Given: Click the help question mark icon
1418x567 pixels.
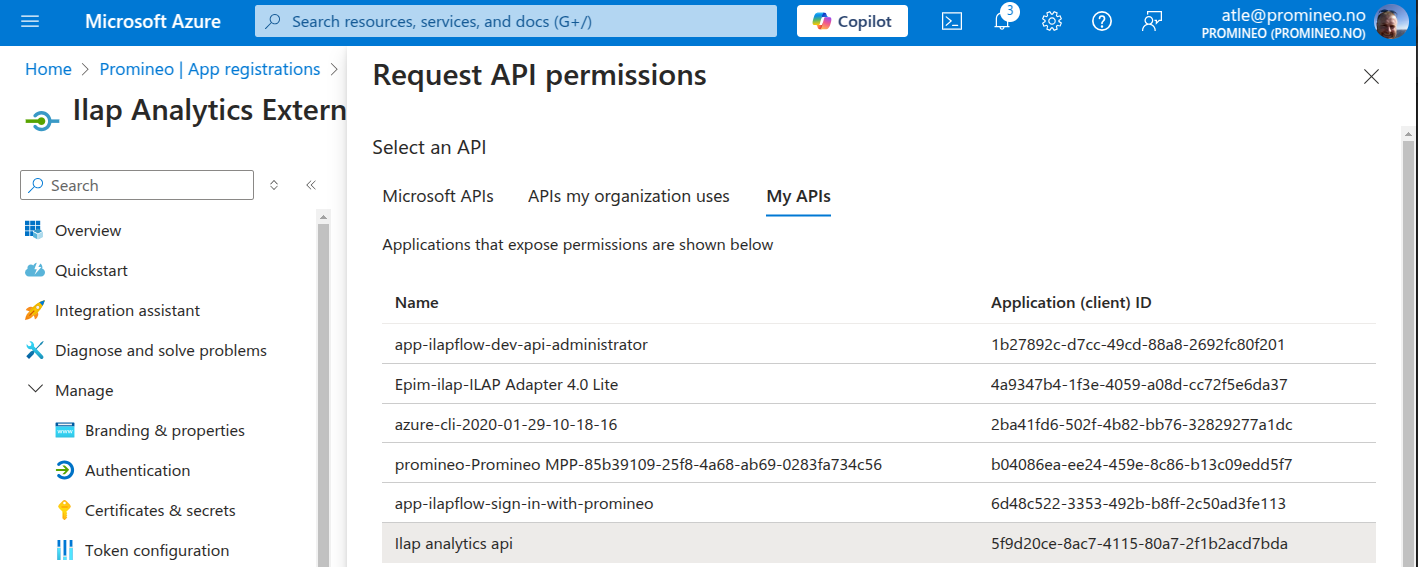Looking at the screenshot, I should (1102, 21).
